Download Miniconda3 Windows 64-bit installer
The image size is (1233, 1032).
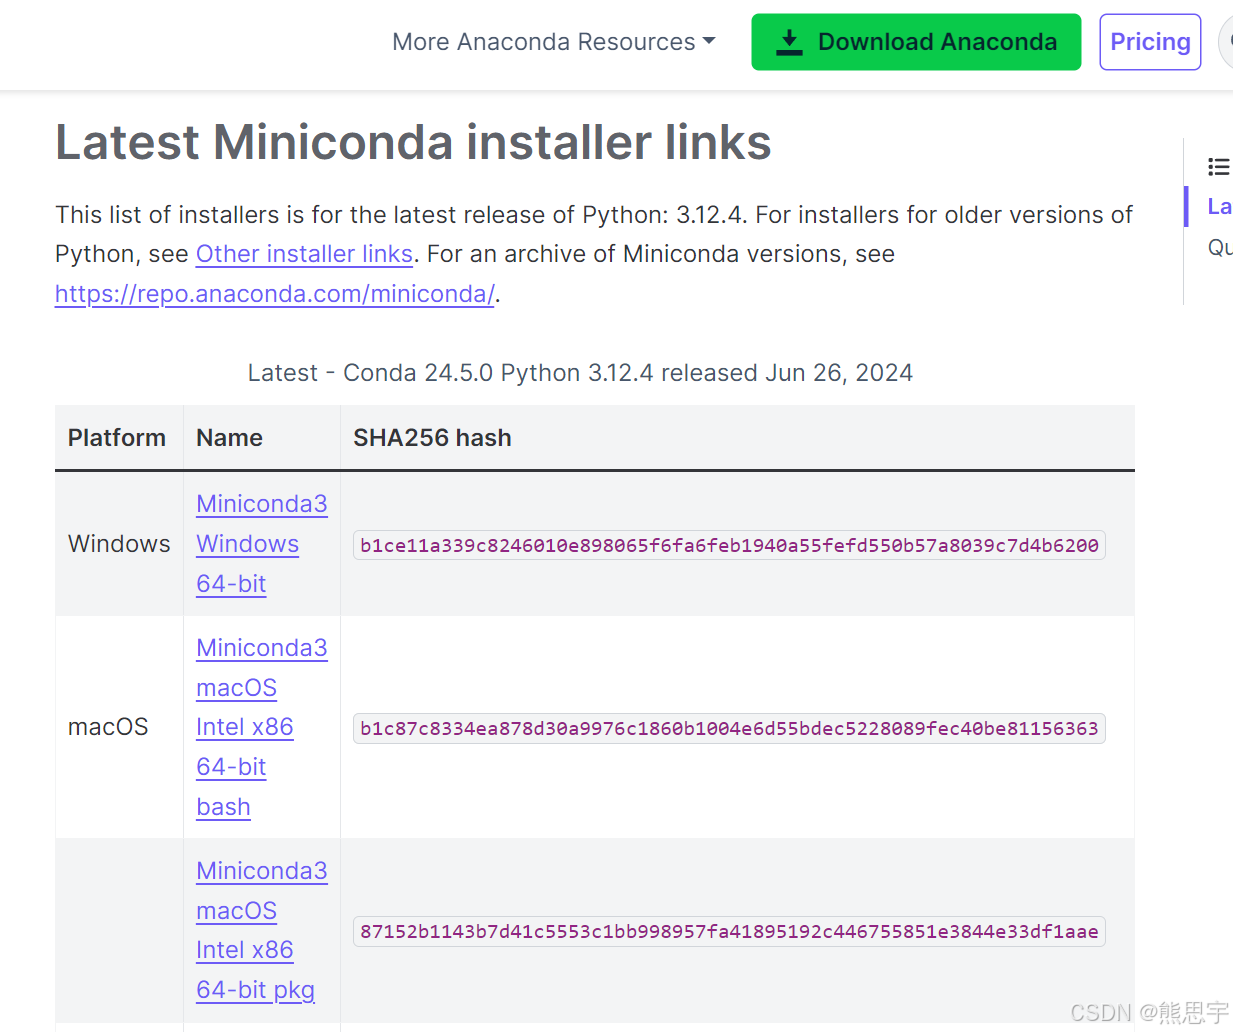click(x=262, y=544)
